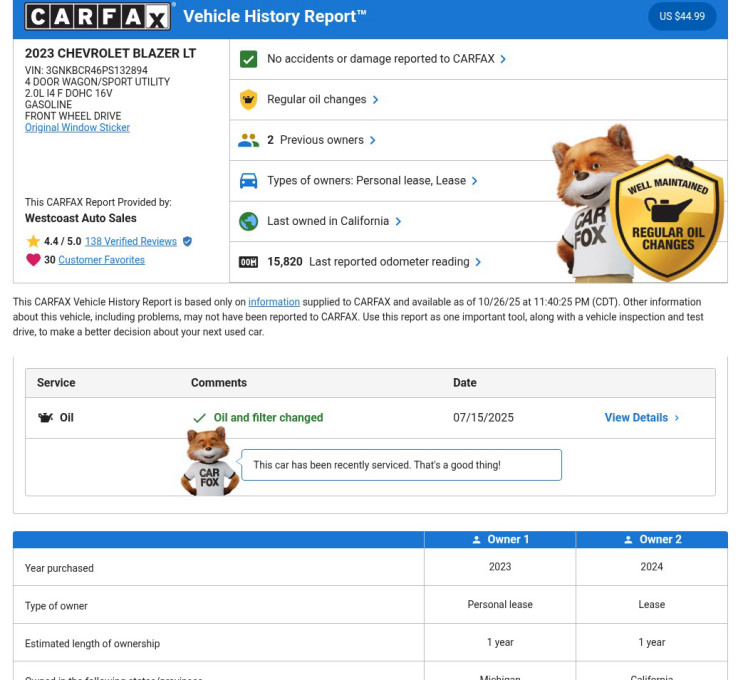Image resolution: width=743 pixels, height=680 pixels.
Task: Click the verified reviews shield badge
Action: click(x=187, y=241)
